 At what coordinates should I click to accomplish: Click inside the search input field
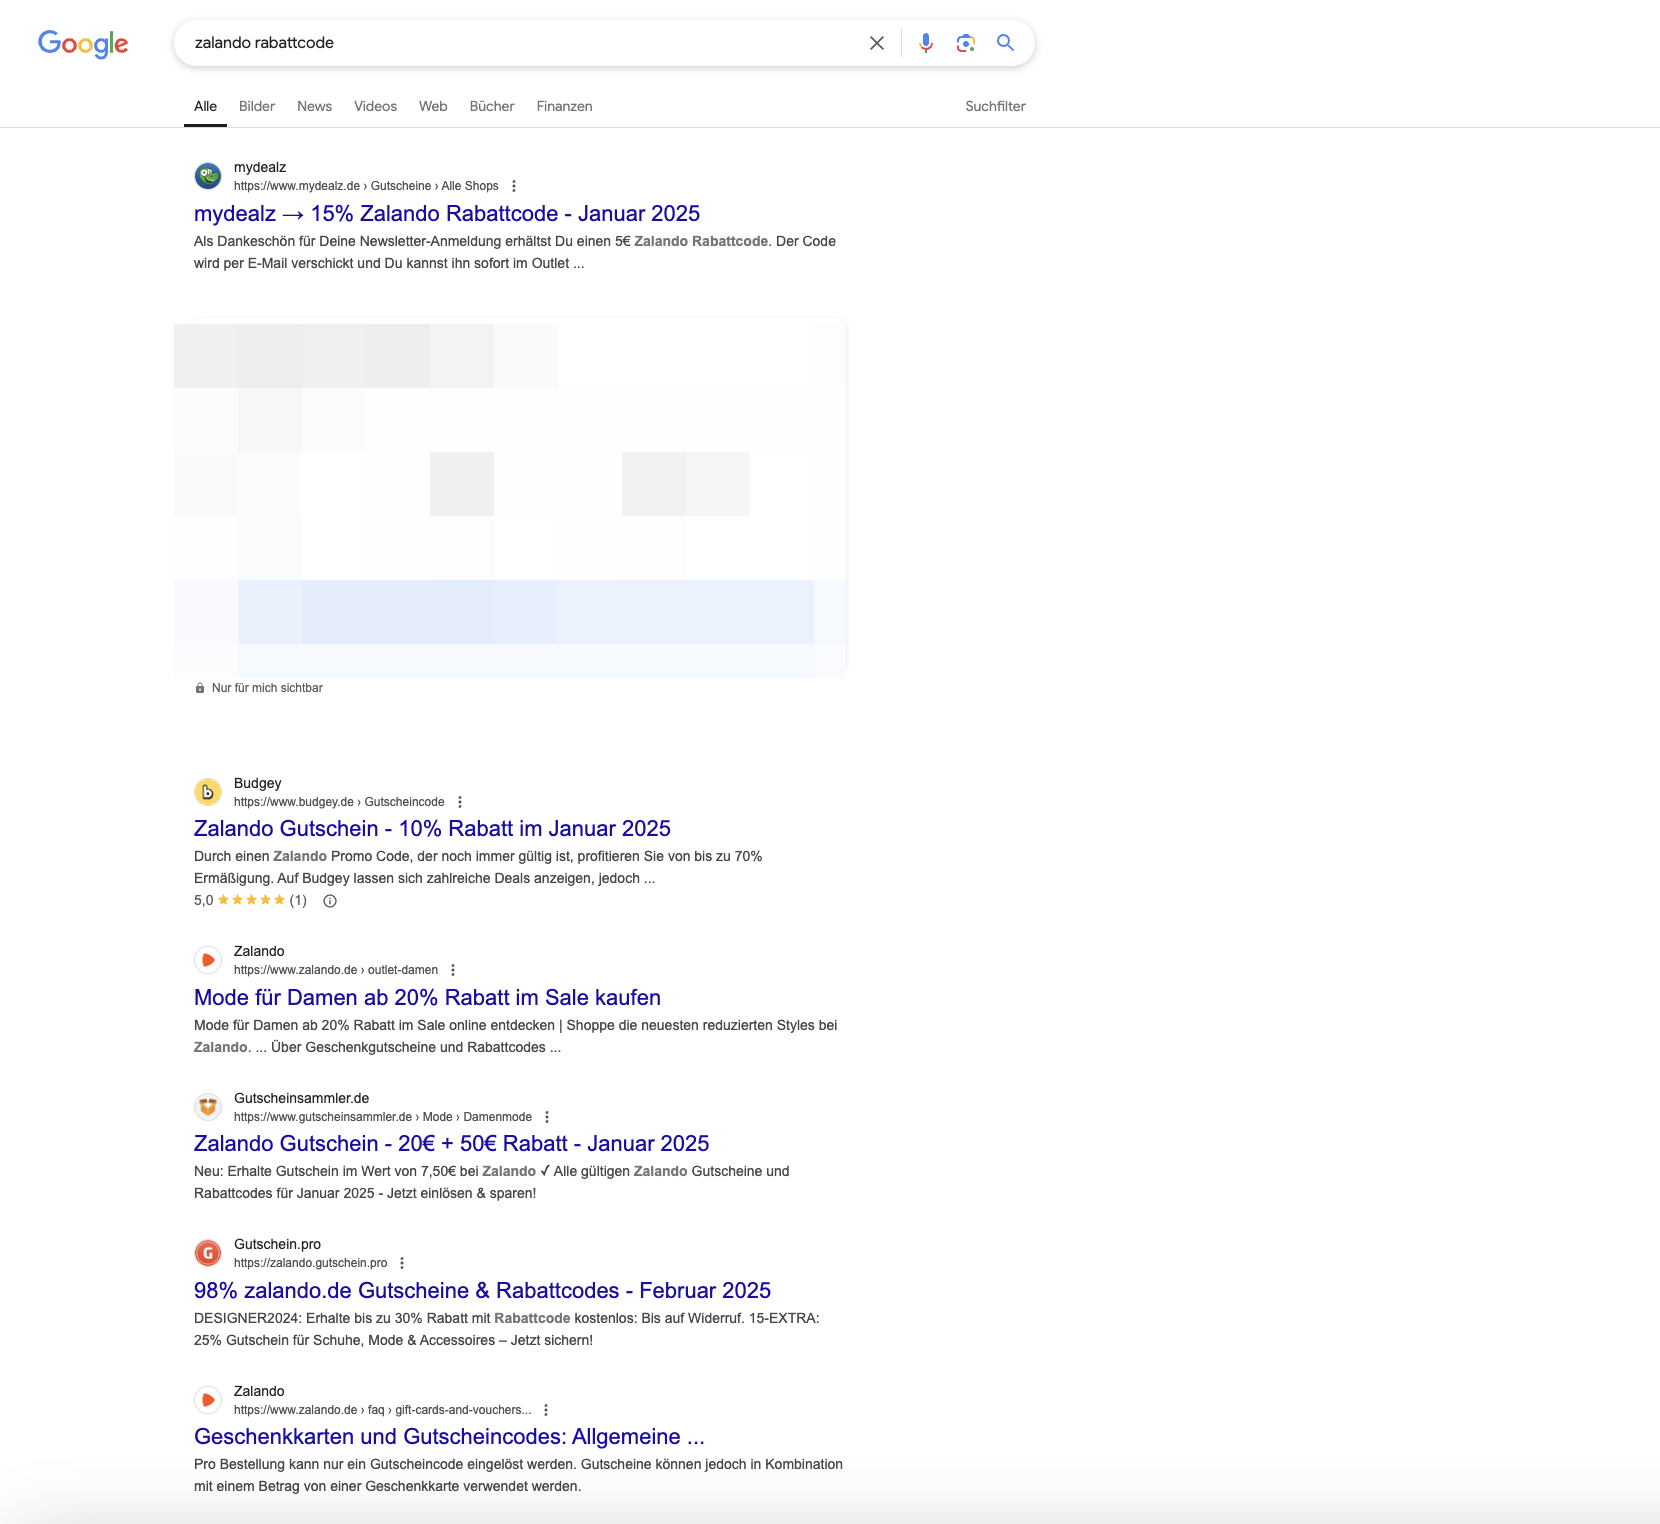click(500, 42)
